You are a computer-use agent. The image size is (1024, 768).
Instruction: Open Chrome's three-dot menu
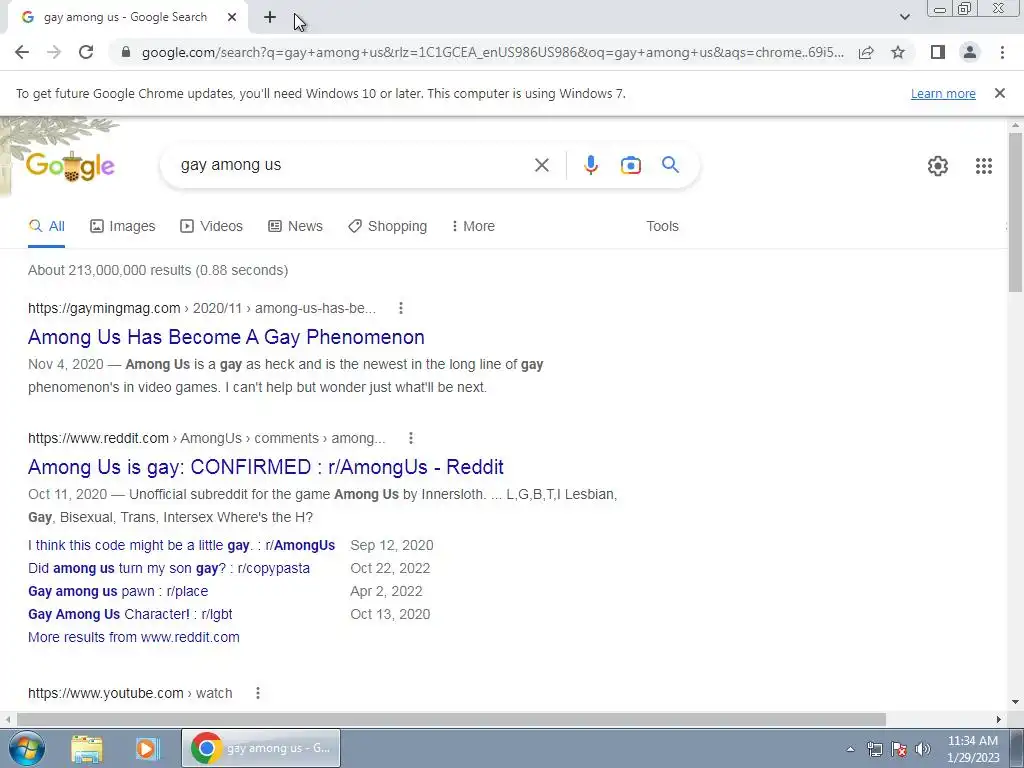coord(1002,52)
